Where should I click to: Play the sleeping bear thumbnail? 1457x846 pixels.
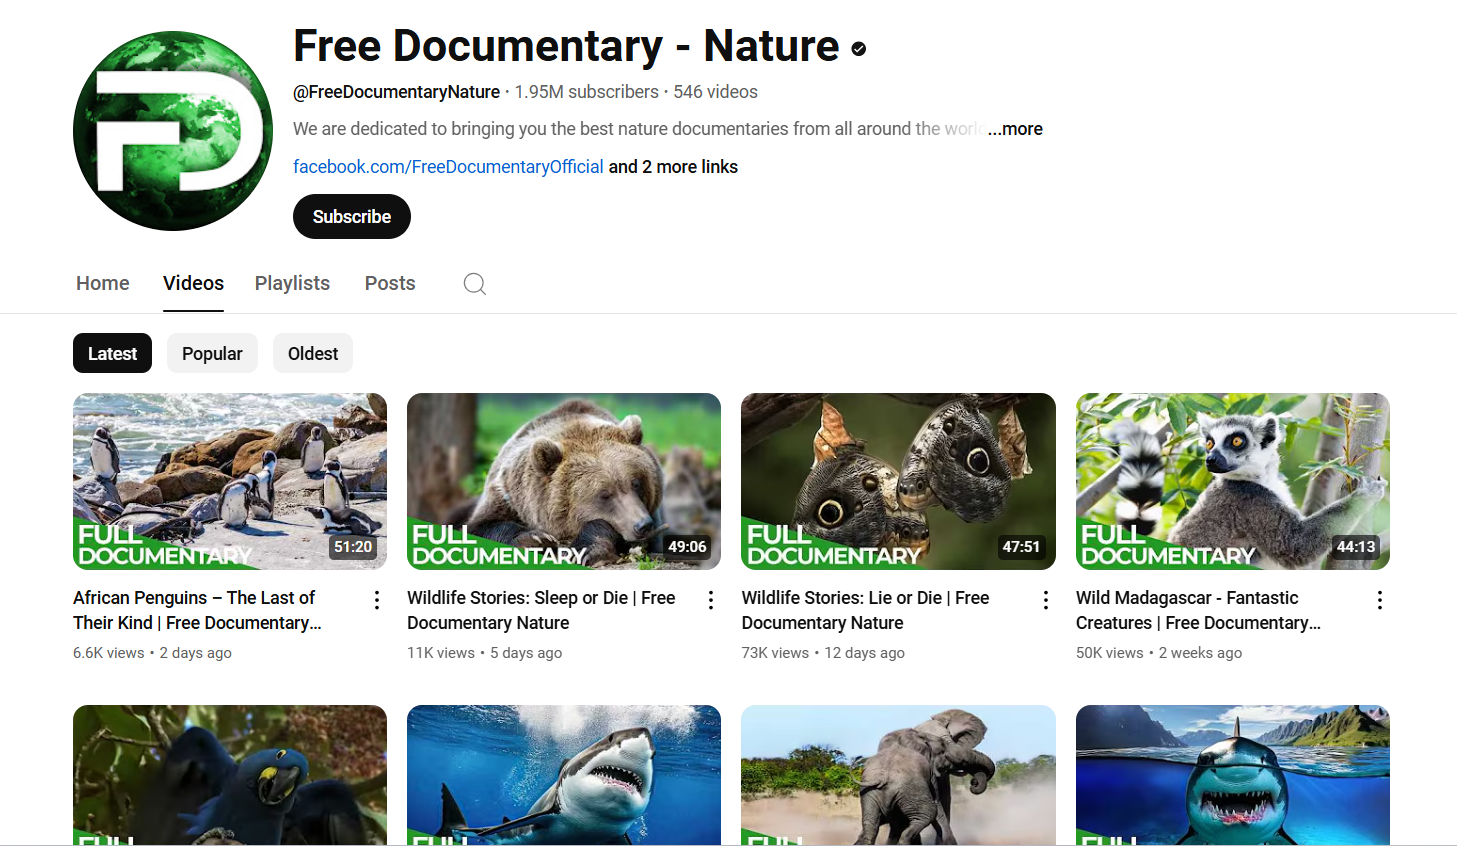coord(564,481)
